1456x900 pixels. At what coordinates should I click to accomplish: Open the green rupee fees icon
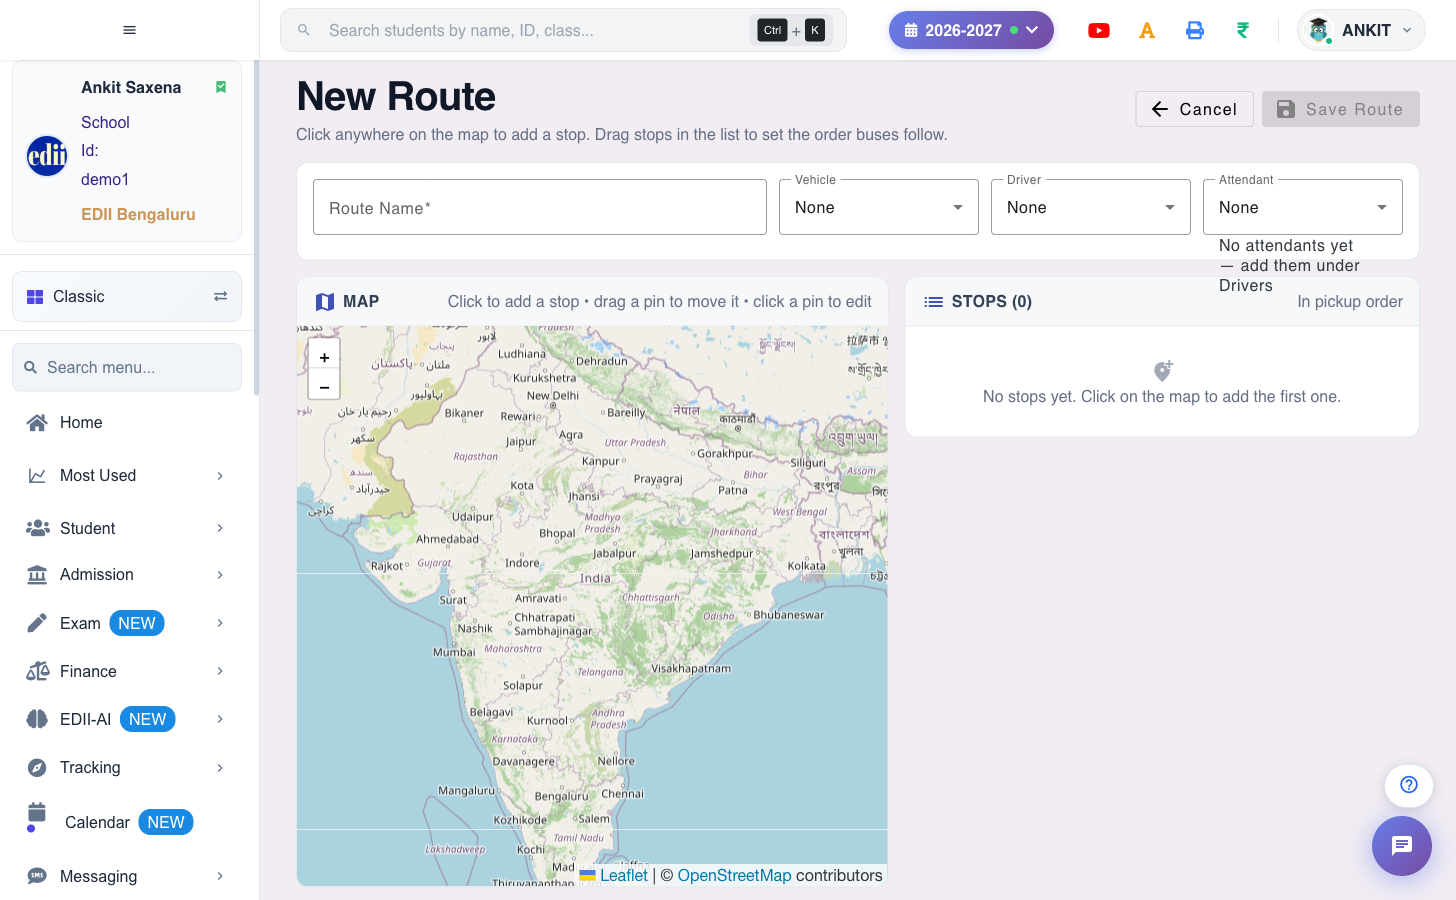pos(1243,30)
